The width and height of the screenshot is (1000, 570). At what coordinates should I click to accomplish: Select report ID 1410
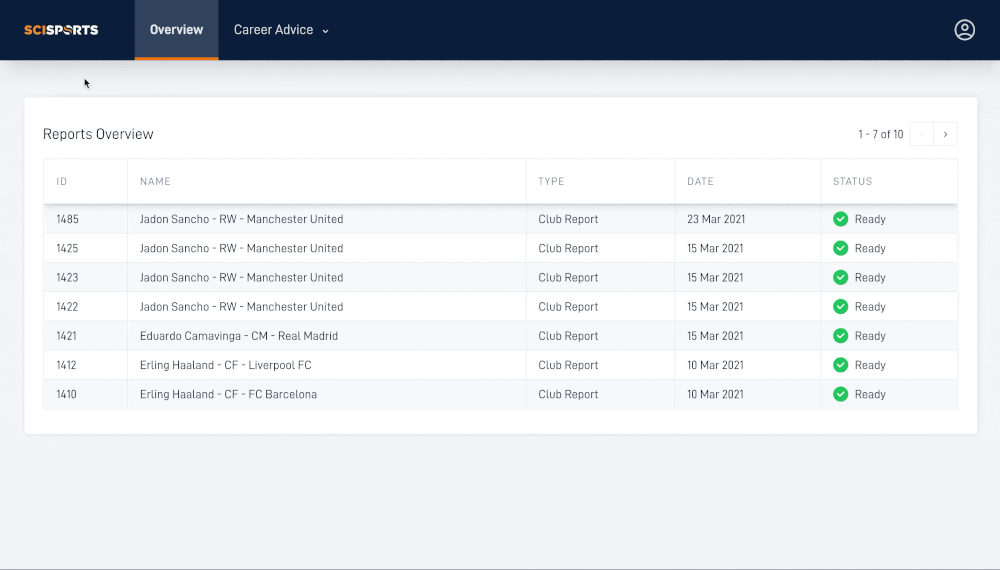(66, 395)
